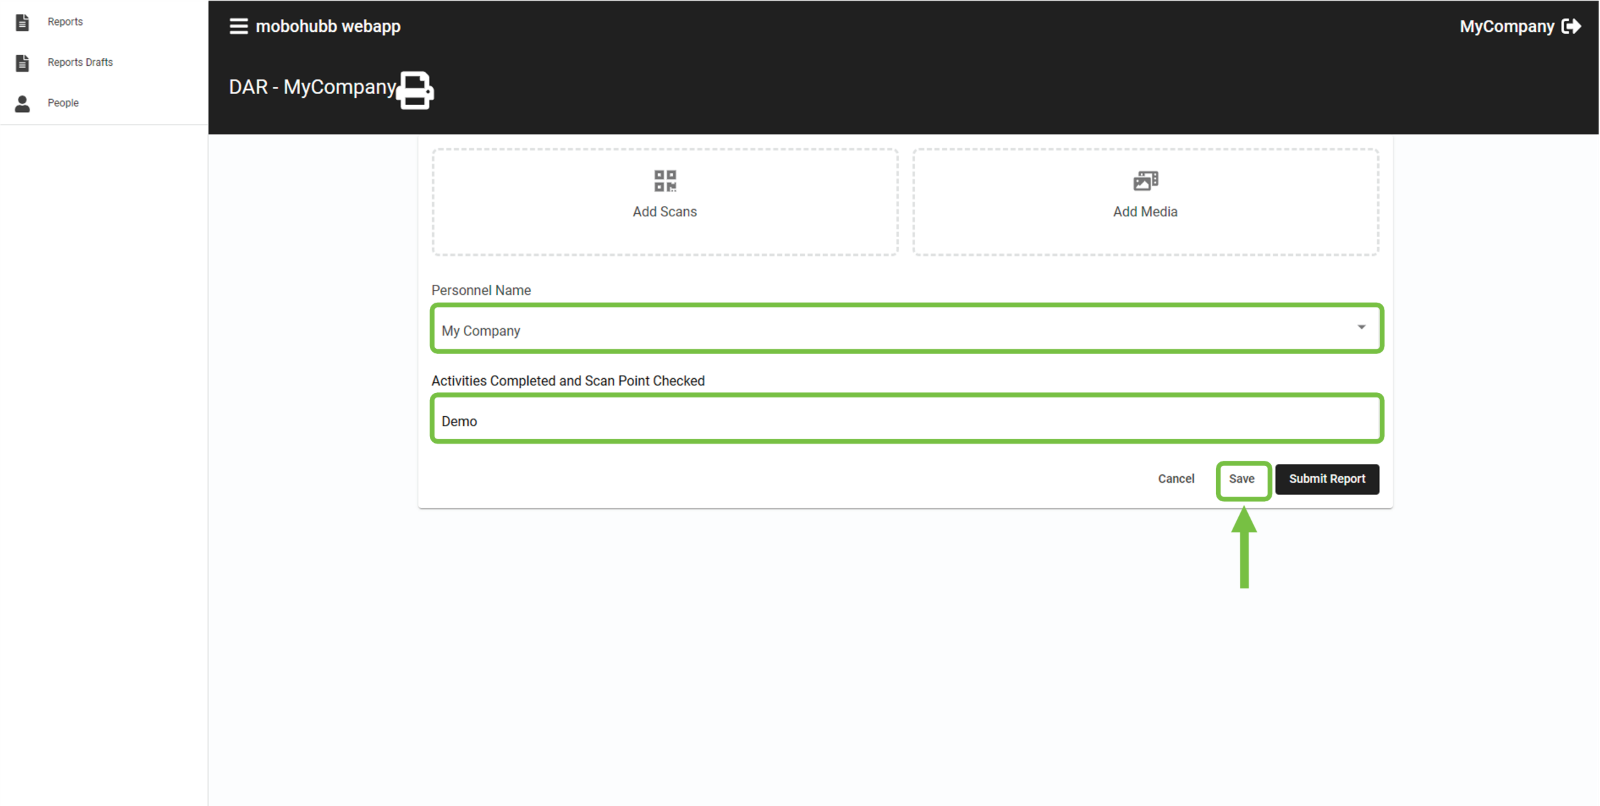Cancel the report form
The height and width of the screenshot is (806, 1600).
tap(1176, 479)
